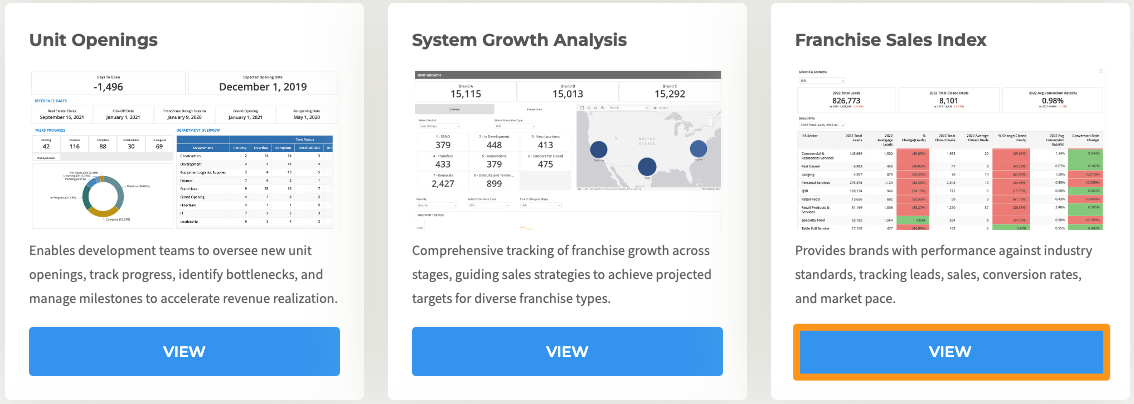Screen dimensions: 1134x404
Task: Click the Brand A 15,115 value tile
Action: [464, 92]
